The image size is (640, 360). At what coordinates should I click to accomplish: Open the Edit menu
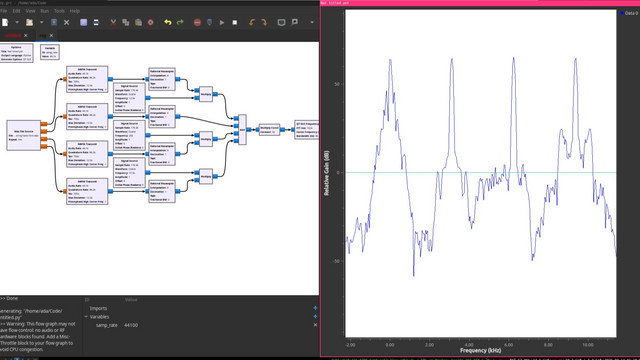(x=16, y=11)
